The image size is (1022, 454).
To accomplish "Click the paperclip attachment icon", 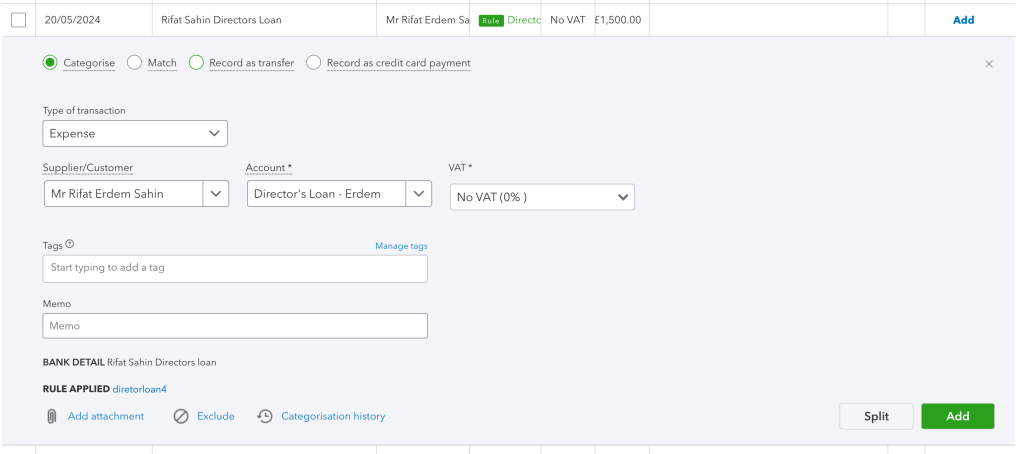I will 52,417.
